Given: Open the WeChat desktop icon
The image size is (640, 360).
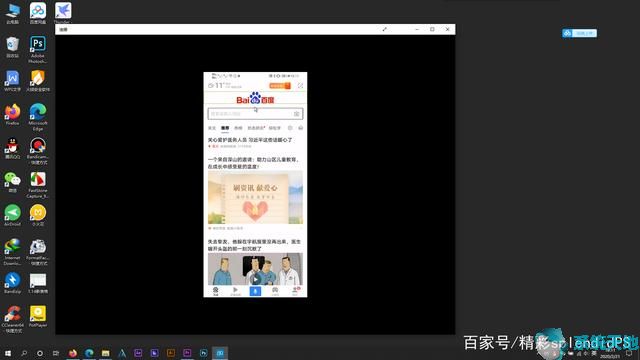Looking at the screenshot, I should (x=12, y=182).
